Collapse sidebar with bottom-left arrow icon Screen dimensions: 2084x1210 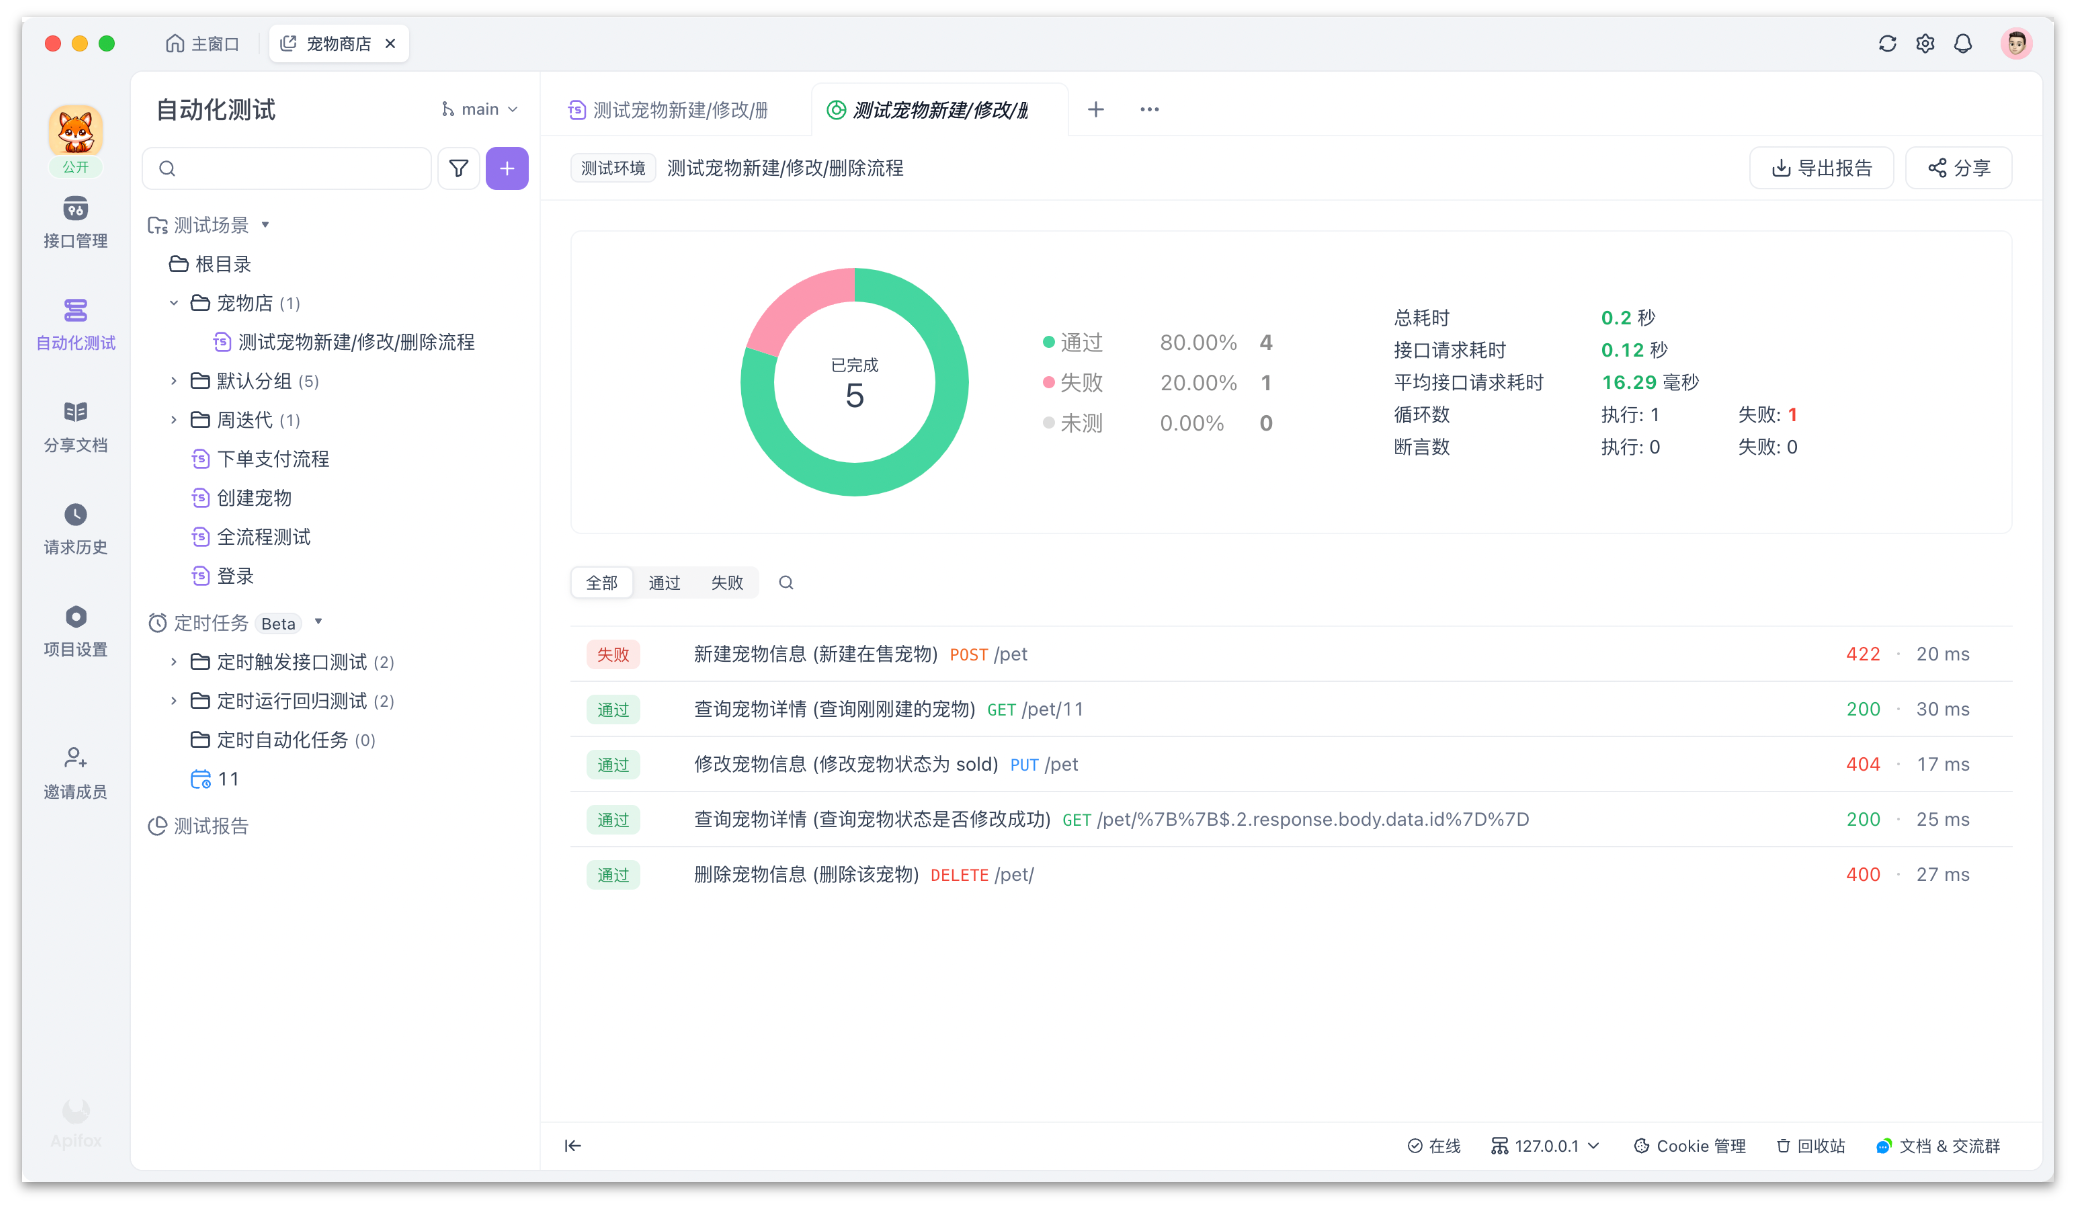573,1146
